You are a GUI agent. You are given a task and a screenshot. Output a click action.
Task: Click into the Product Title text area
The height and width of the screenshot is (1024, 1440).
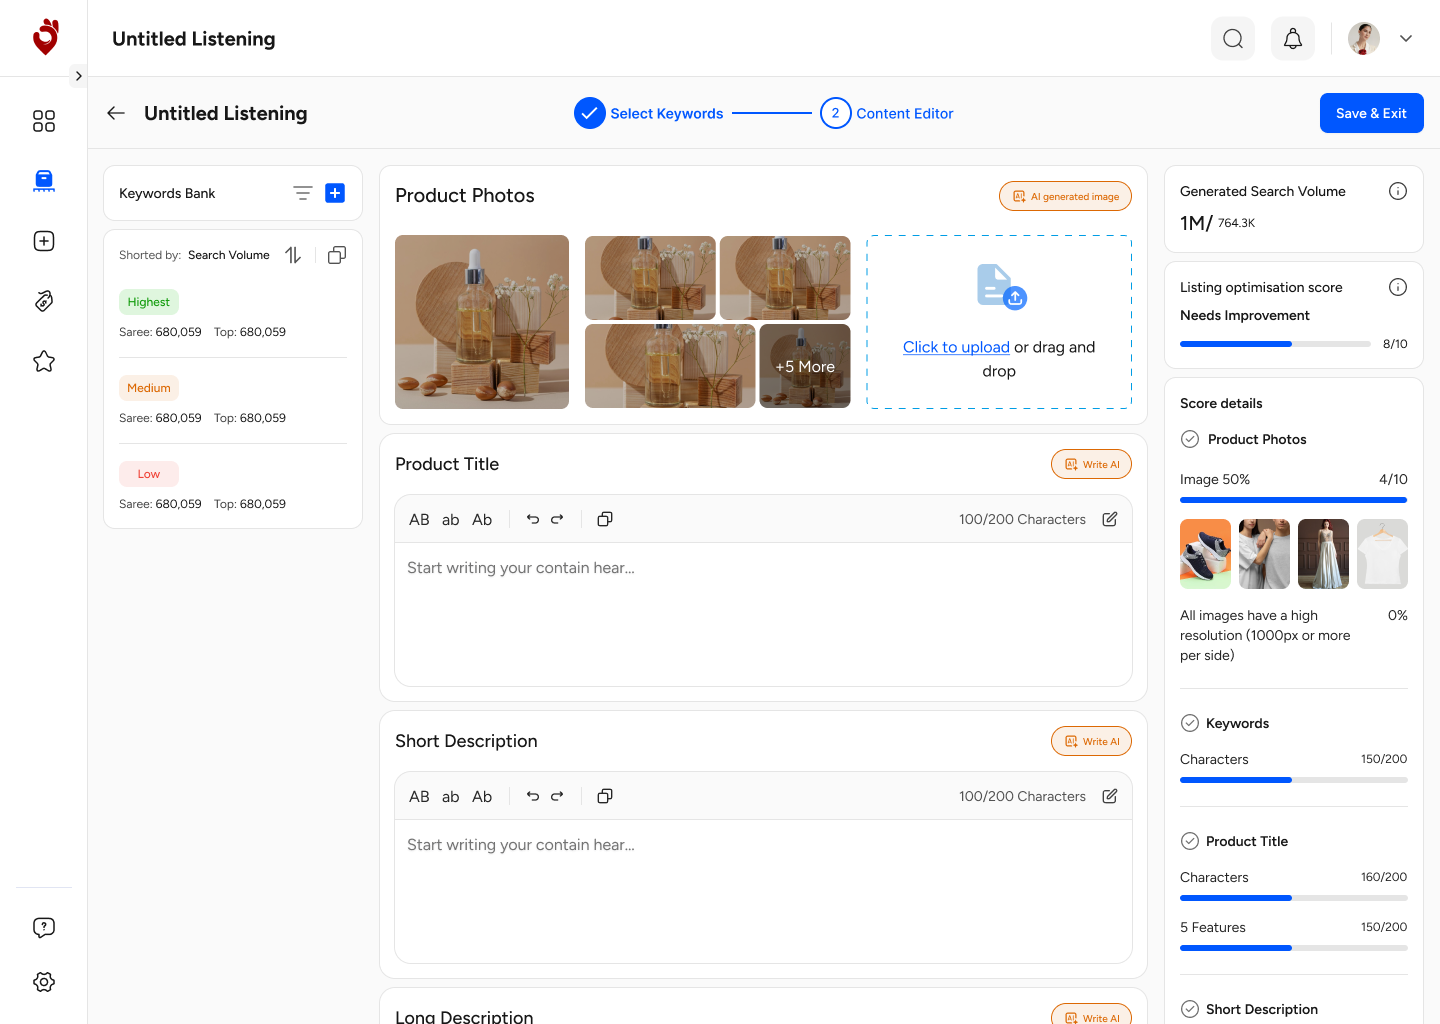763,614
